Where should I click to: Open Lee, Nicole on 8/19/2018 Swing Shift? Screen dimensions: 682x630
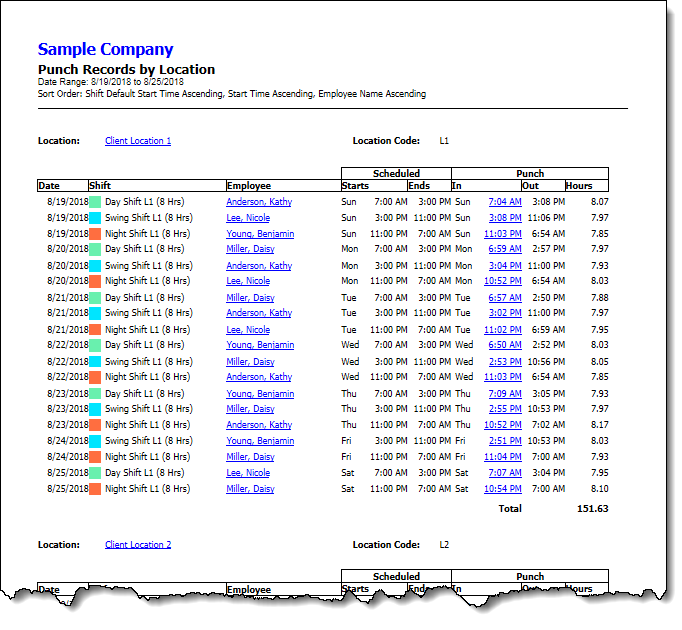pyautogui.click(x=248, y=218)
